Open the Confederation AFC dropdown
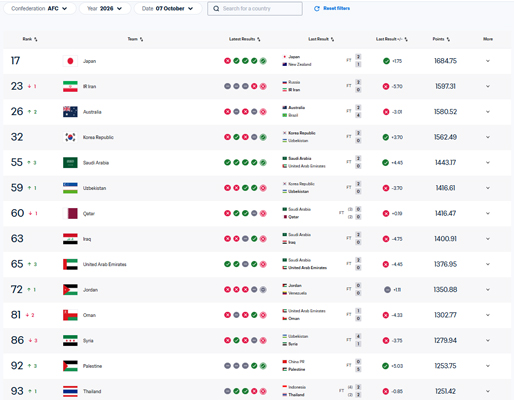The width and height of the screenshot is (514, 400). point(39,9)
